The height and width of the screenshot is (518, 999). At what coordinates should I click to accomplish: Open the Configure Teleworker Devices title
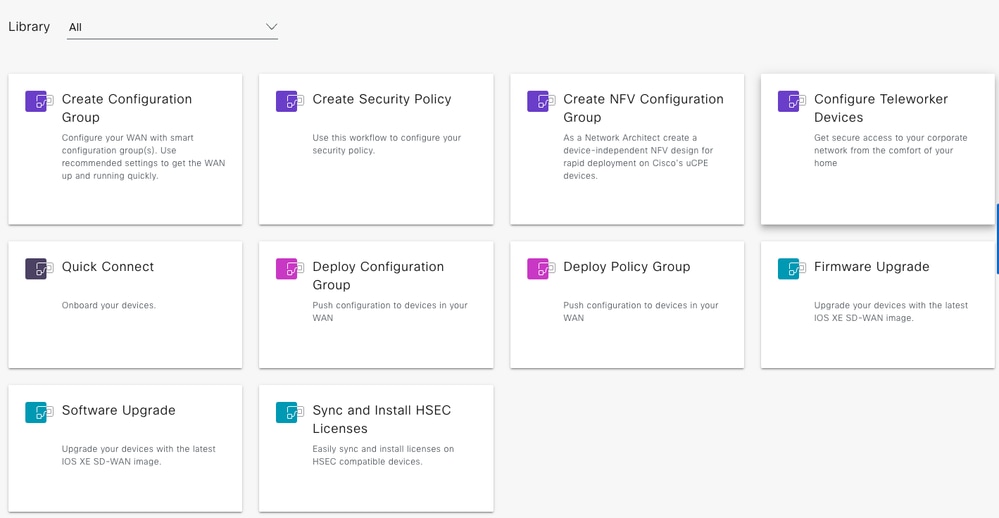881,108
